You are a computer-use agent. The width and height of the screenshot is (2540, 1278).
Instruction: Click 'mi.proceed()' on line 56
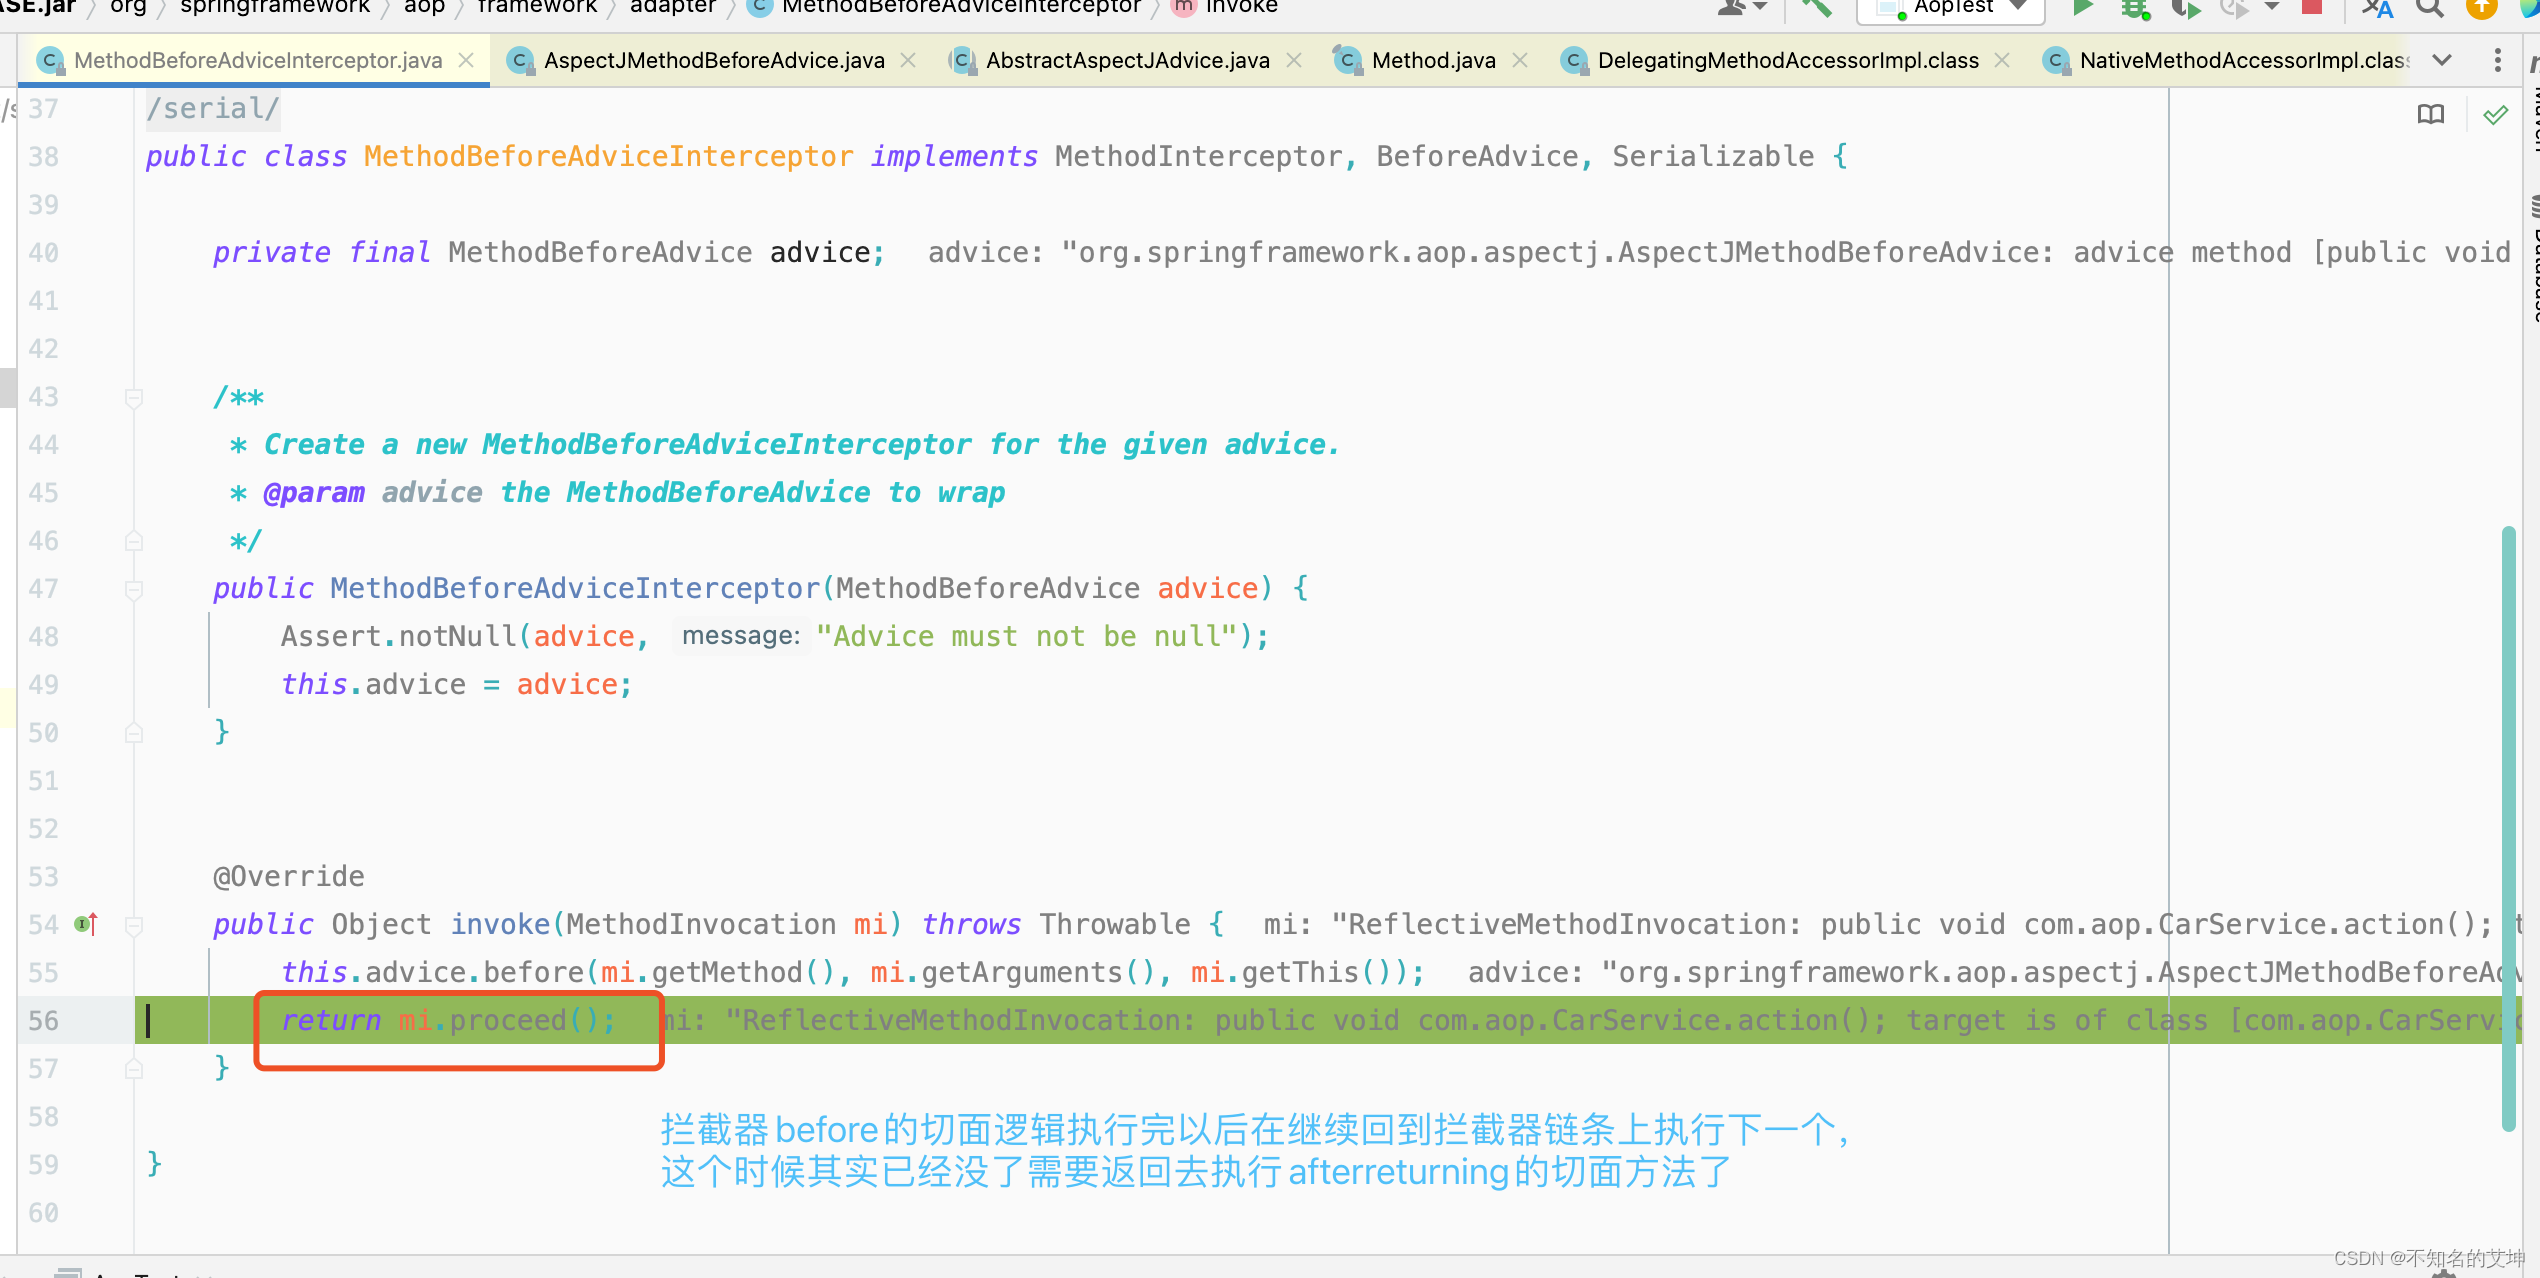[x=498, y=1020]
